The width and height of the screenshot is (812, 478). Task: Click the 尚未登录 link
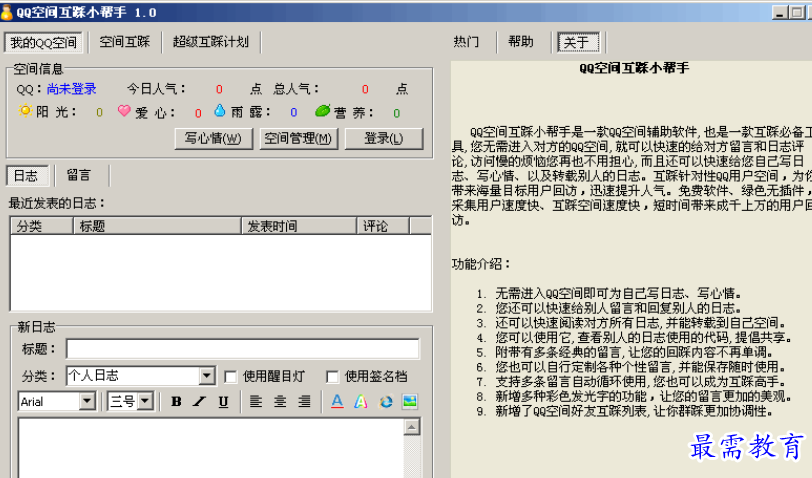[71, 89]
